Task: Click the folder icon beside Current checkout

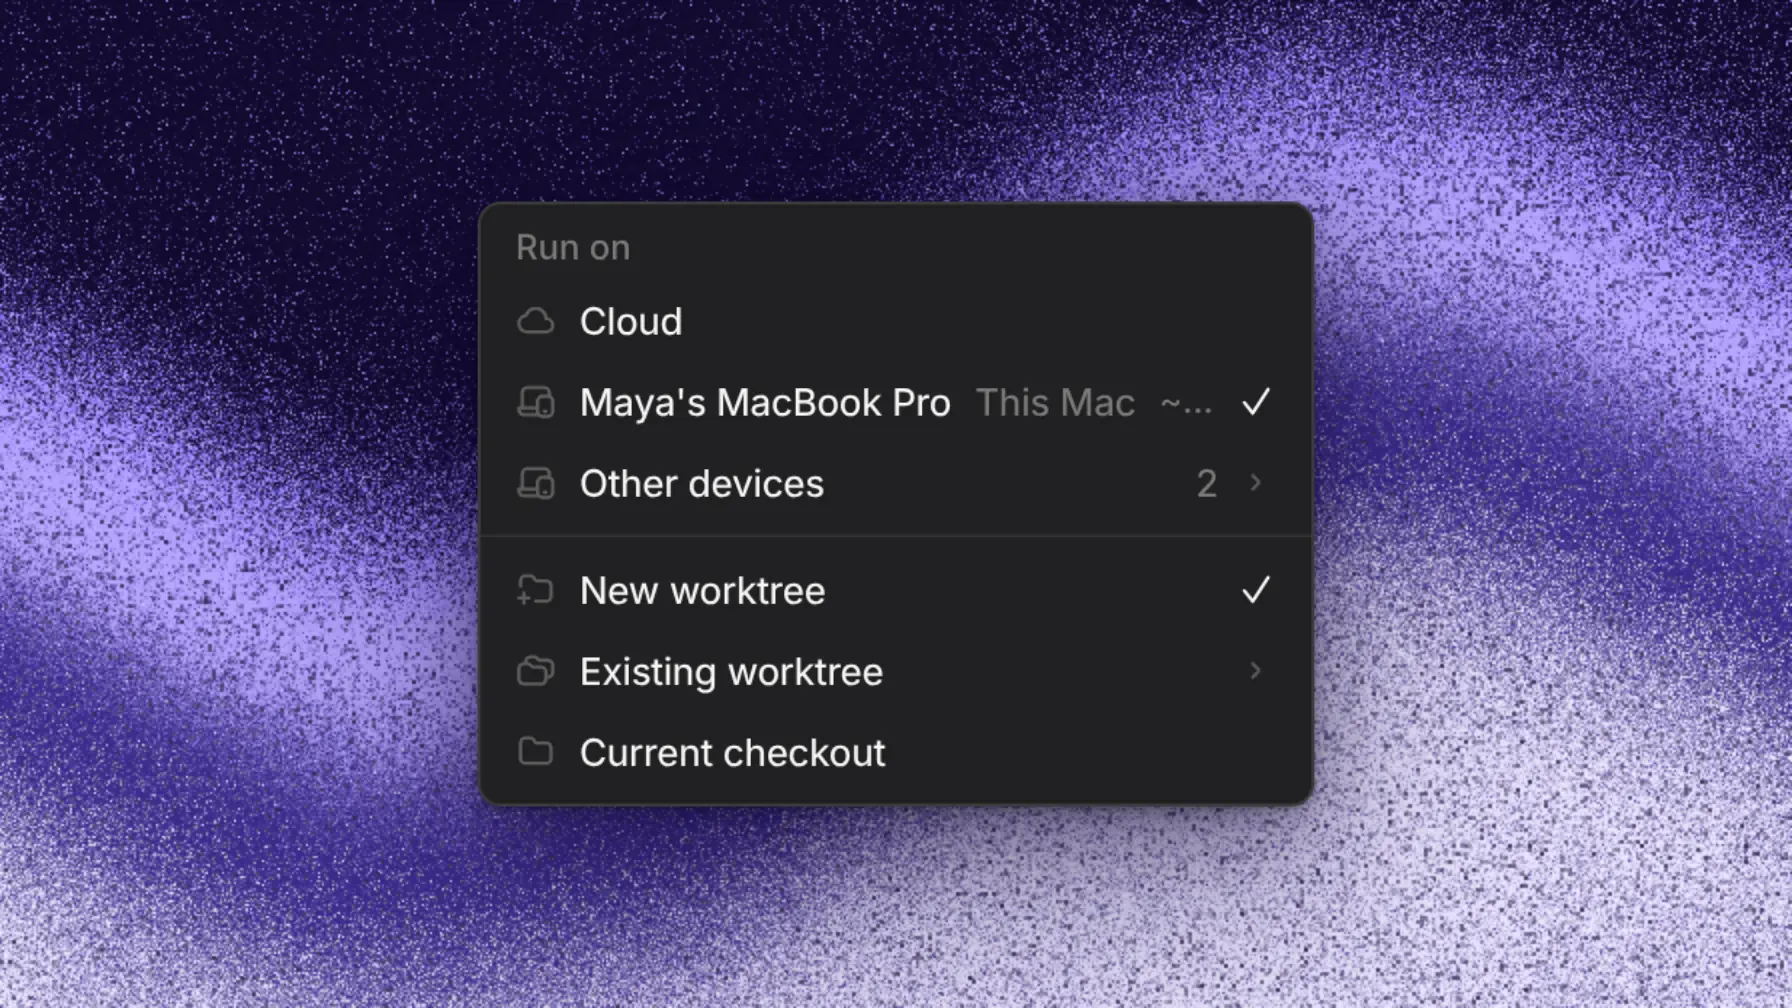Action: click(x=535, y=751)
